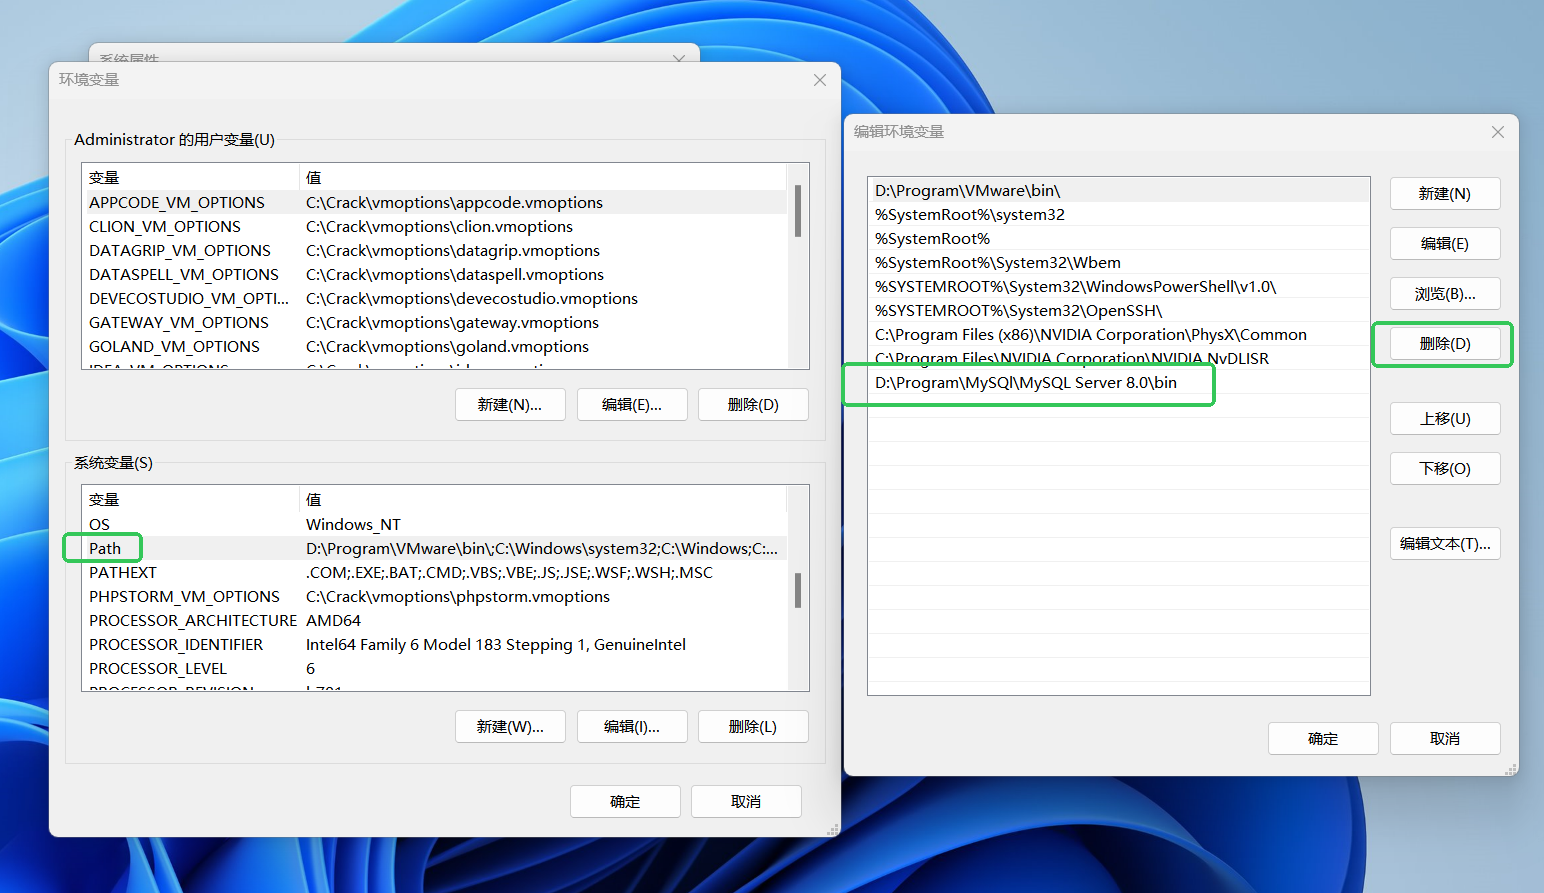
Task: Click the user variables list scrollbar thumb
Action: 798,211
